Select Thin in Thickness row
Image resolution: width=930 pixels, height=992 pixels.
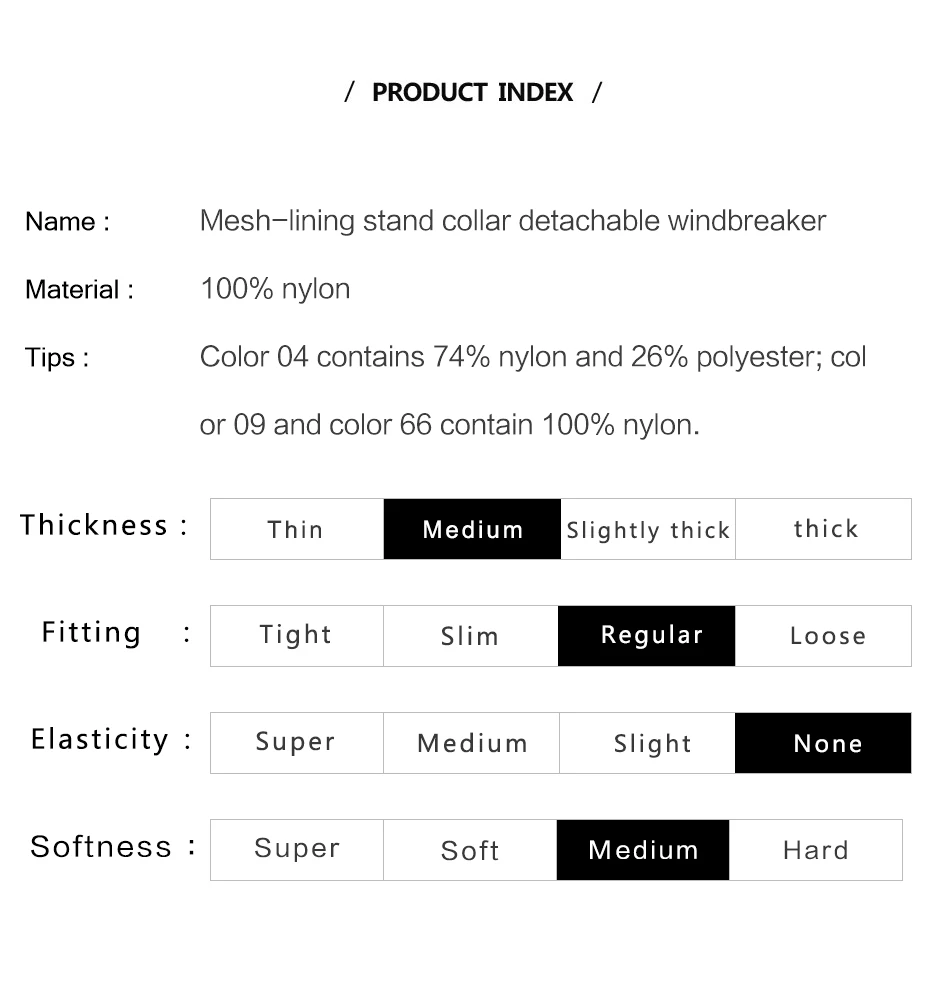[x=297, y=529]
